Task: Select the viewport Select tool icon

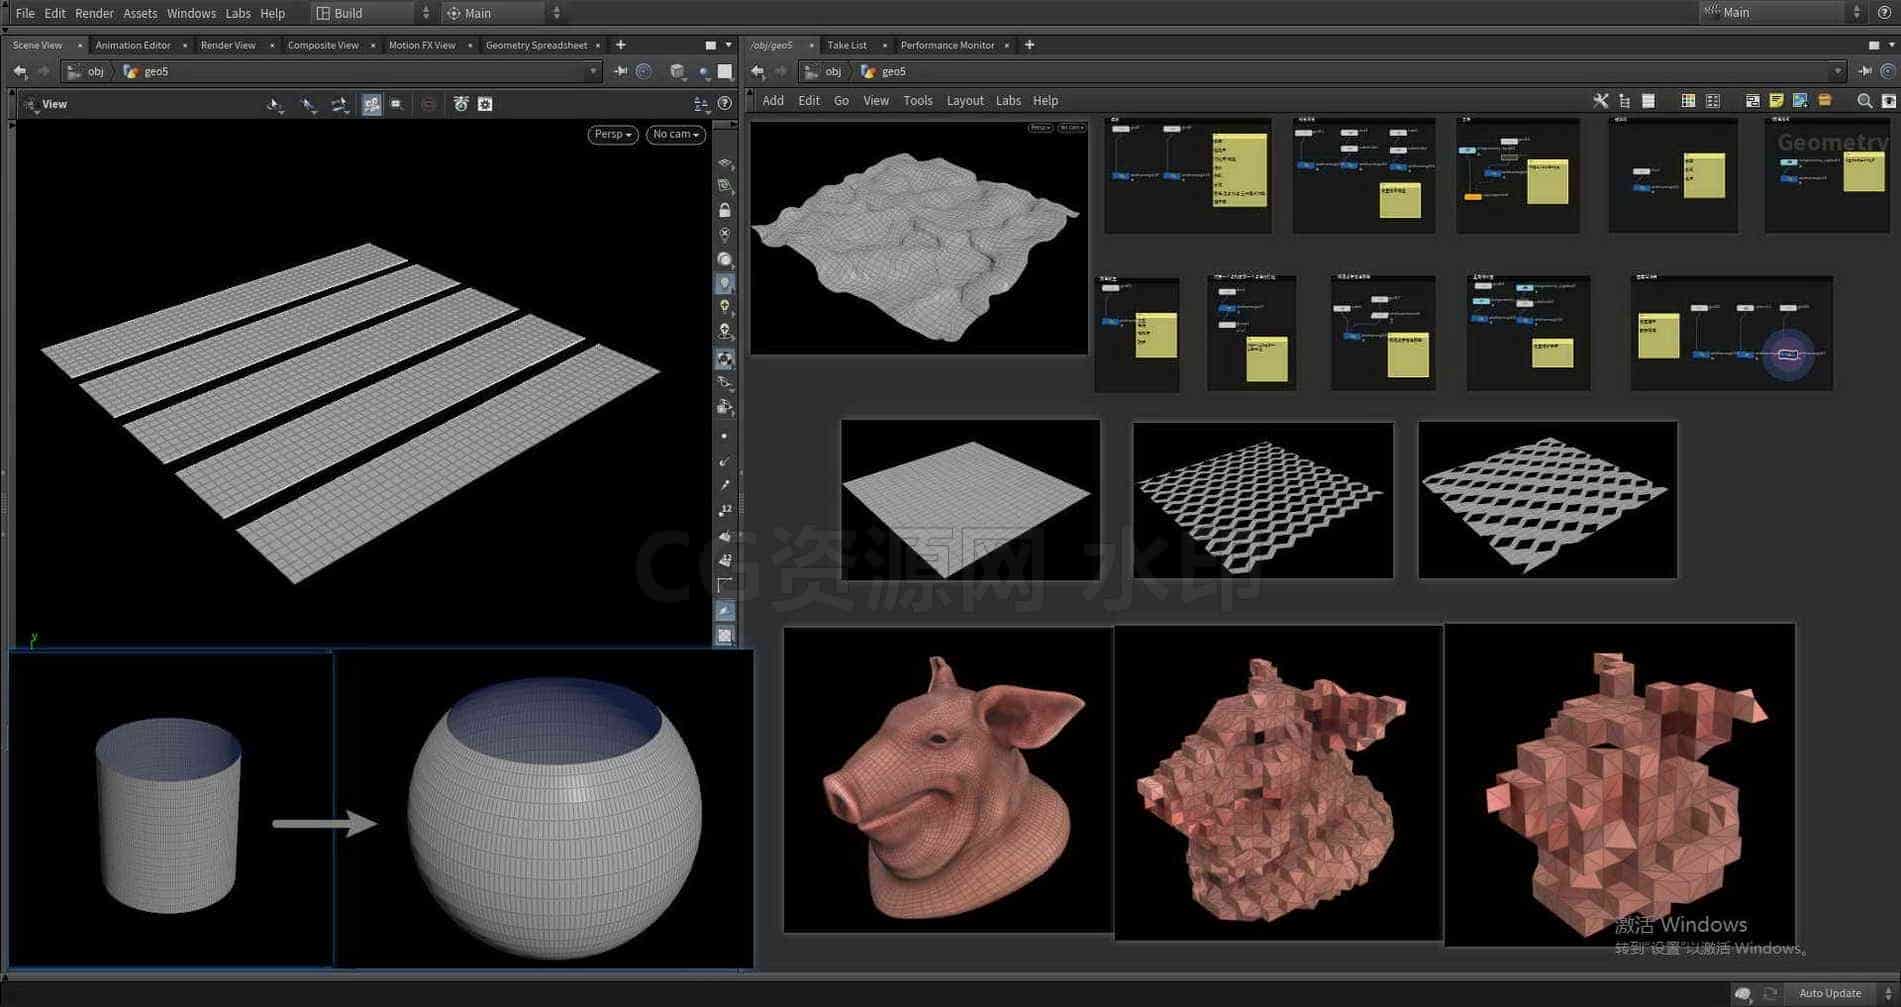Action: 274,104
